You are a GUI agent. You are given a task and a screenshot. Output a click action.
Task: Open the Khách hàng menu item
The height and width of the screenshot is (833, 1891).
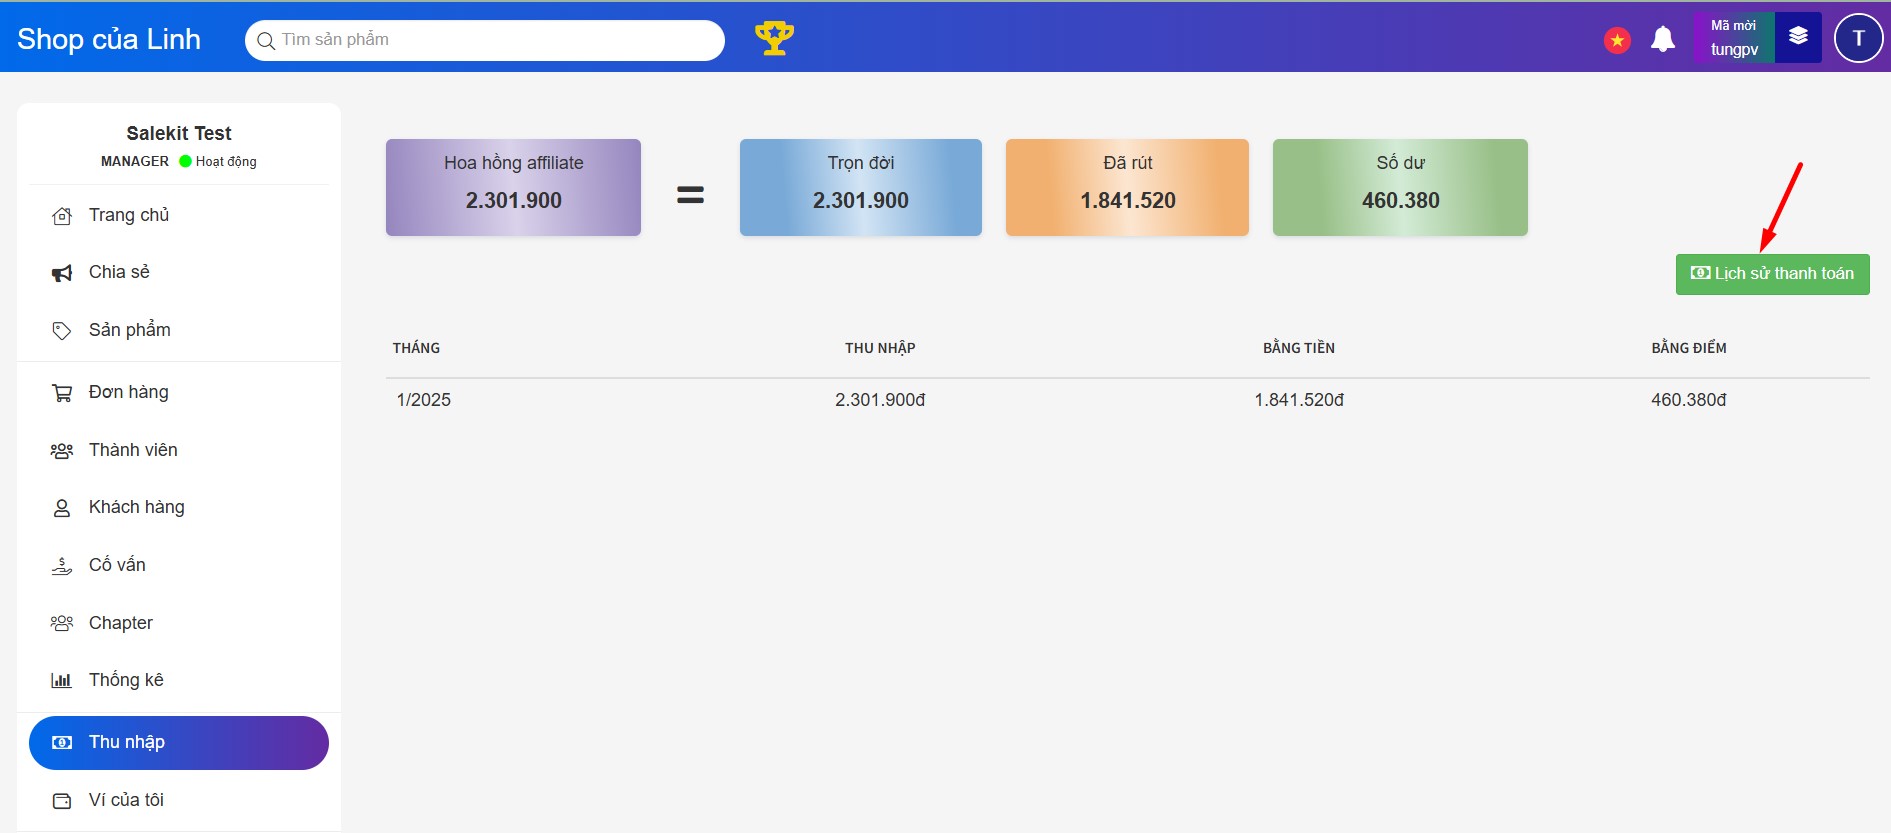[x=136, y=507]
